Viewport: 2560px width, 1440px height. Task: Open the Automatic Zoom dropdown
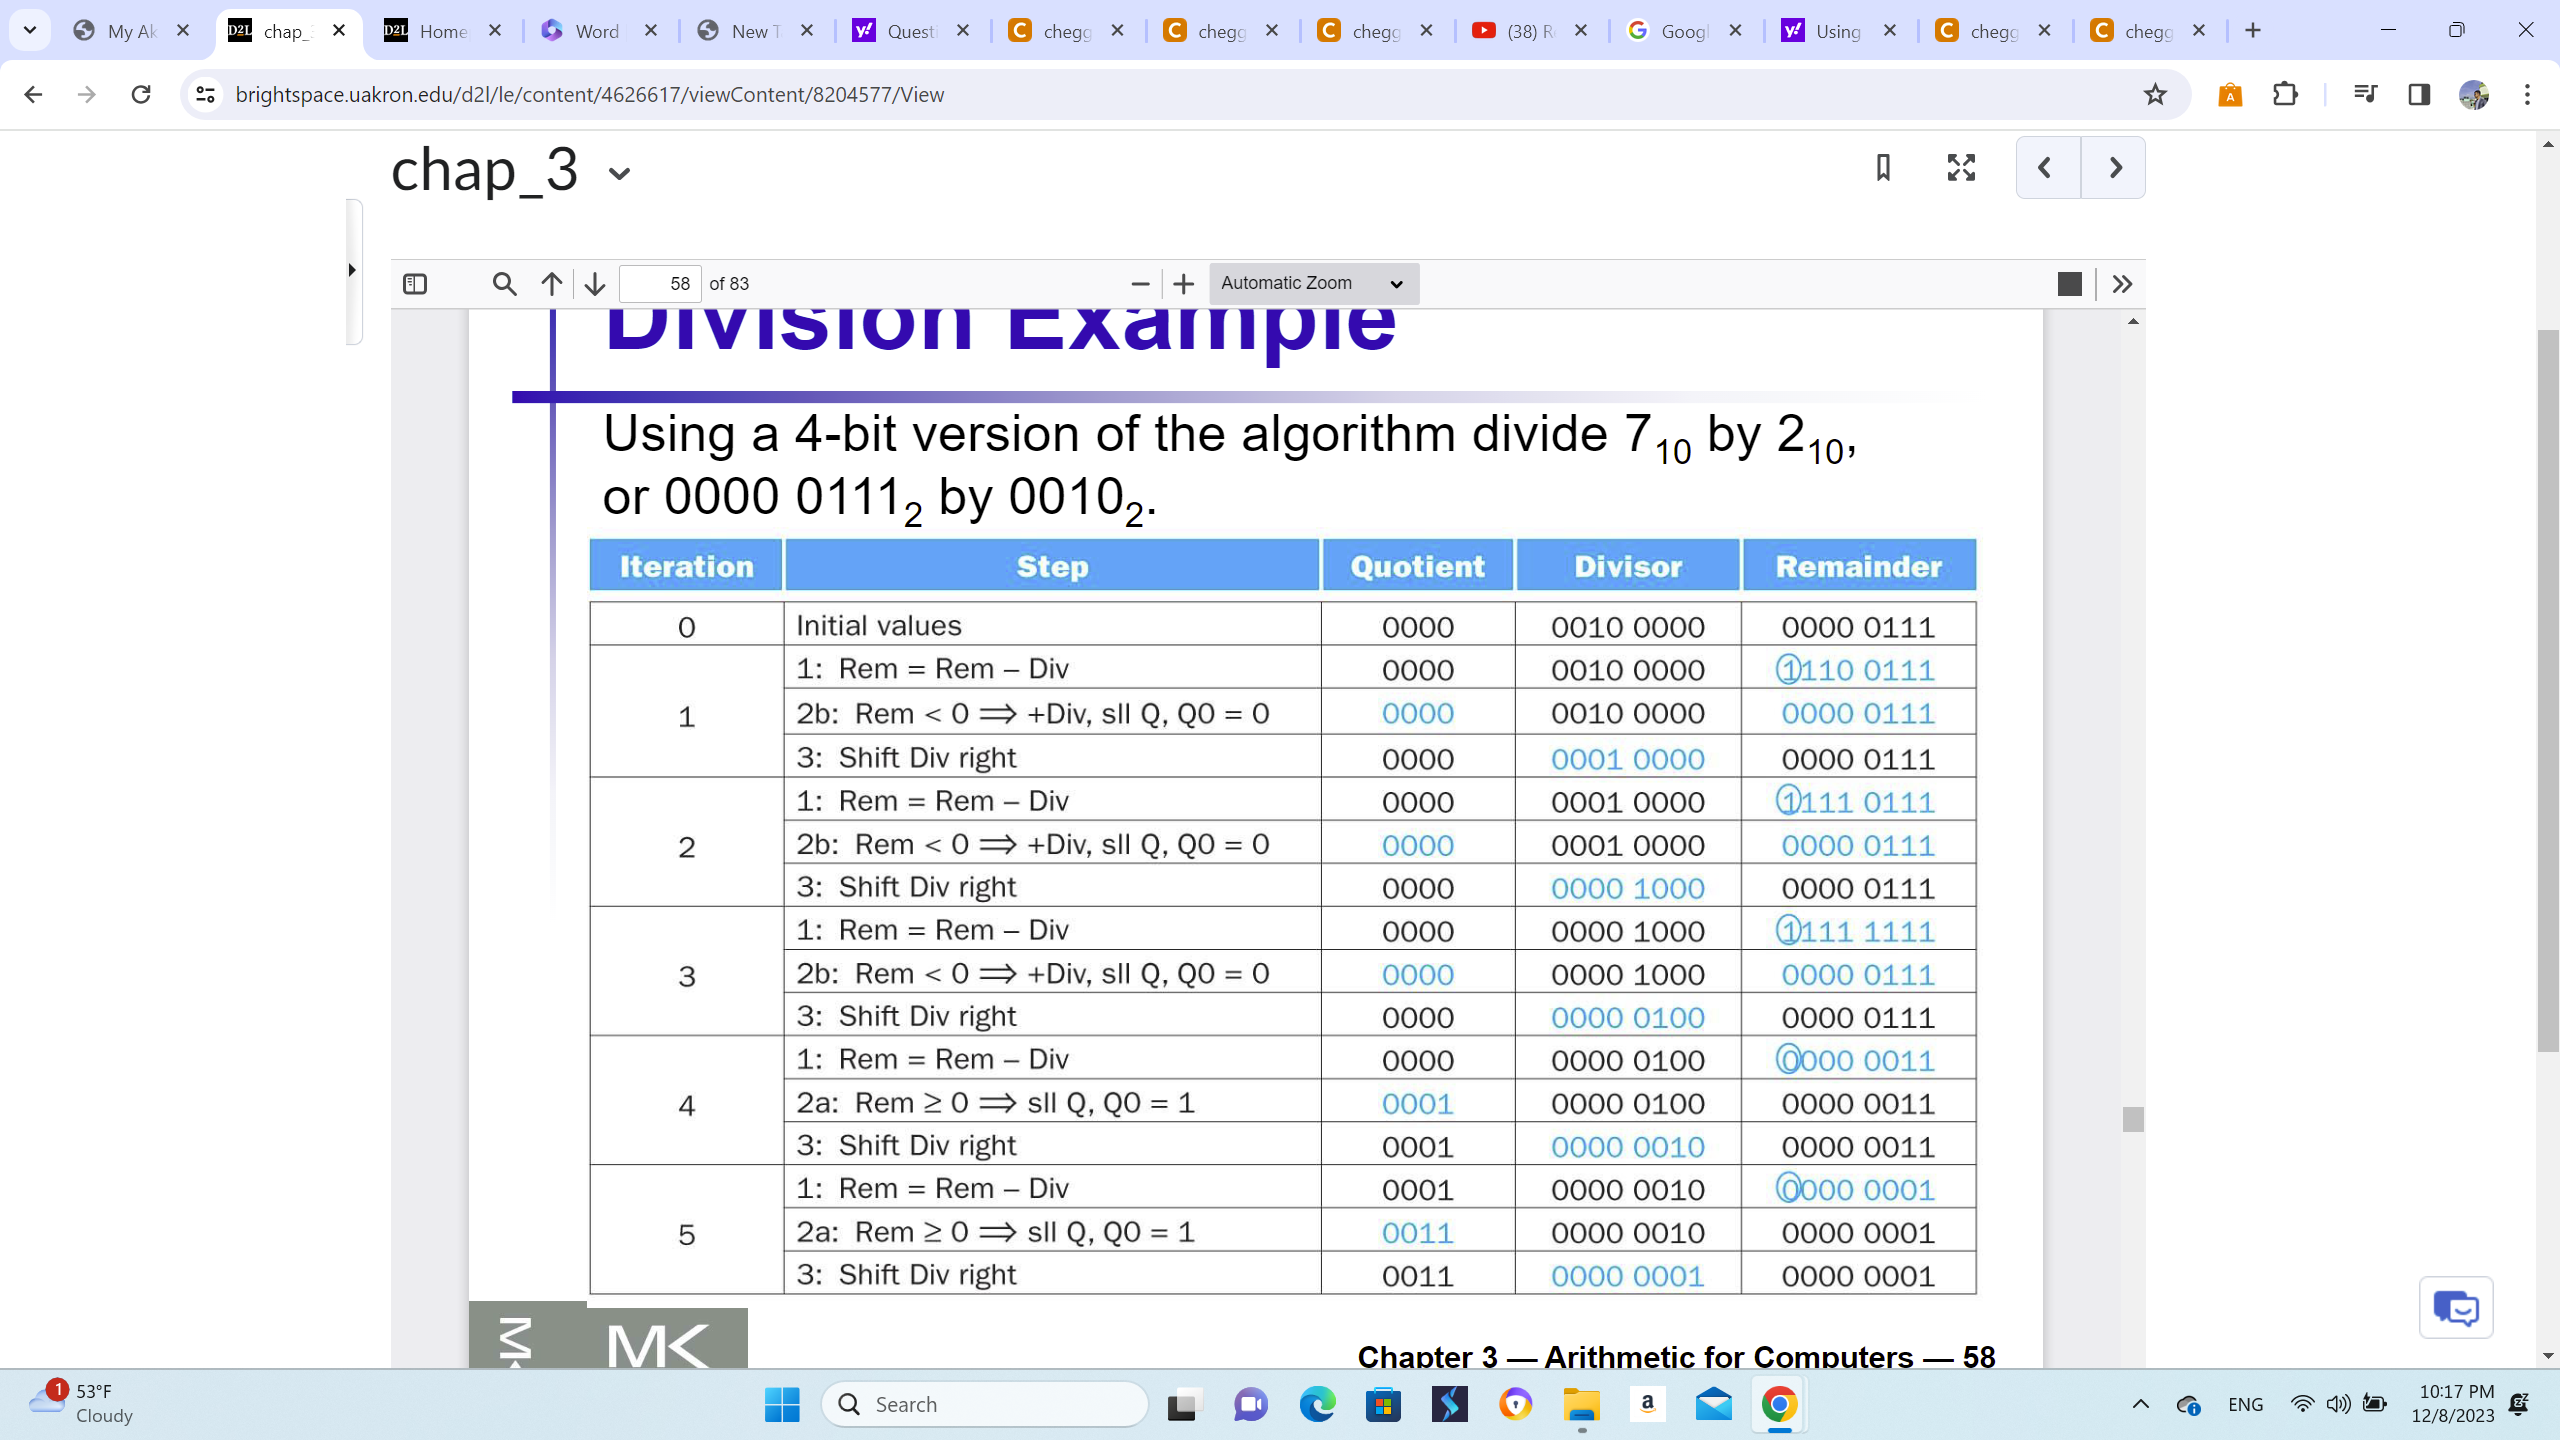point(1310,284)
